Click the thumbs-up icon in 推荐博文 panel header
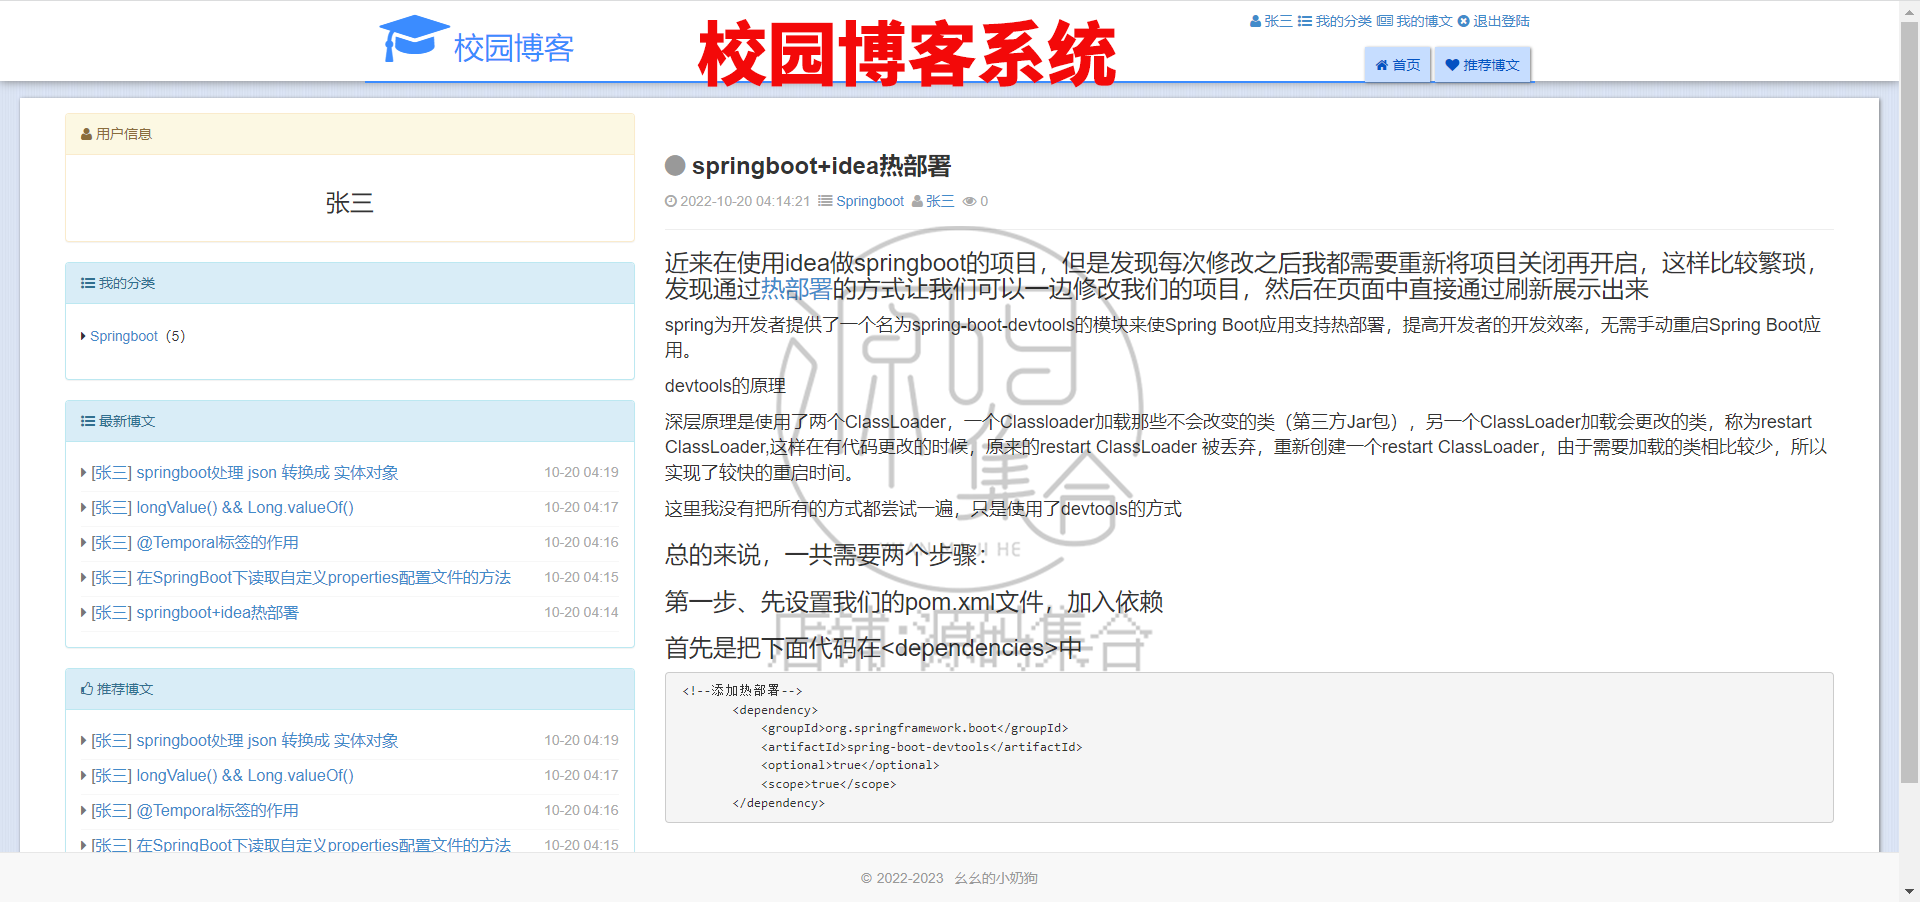The height and width of the screenshot is (902, 1920). pyautogui.click(x=87, y=689)
